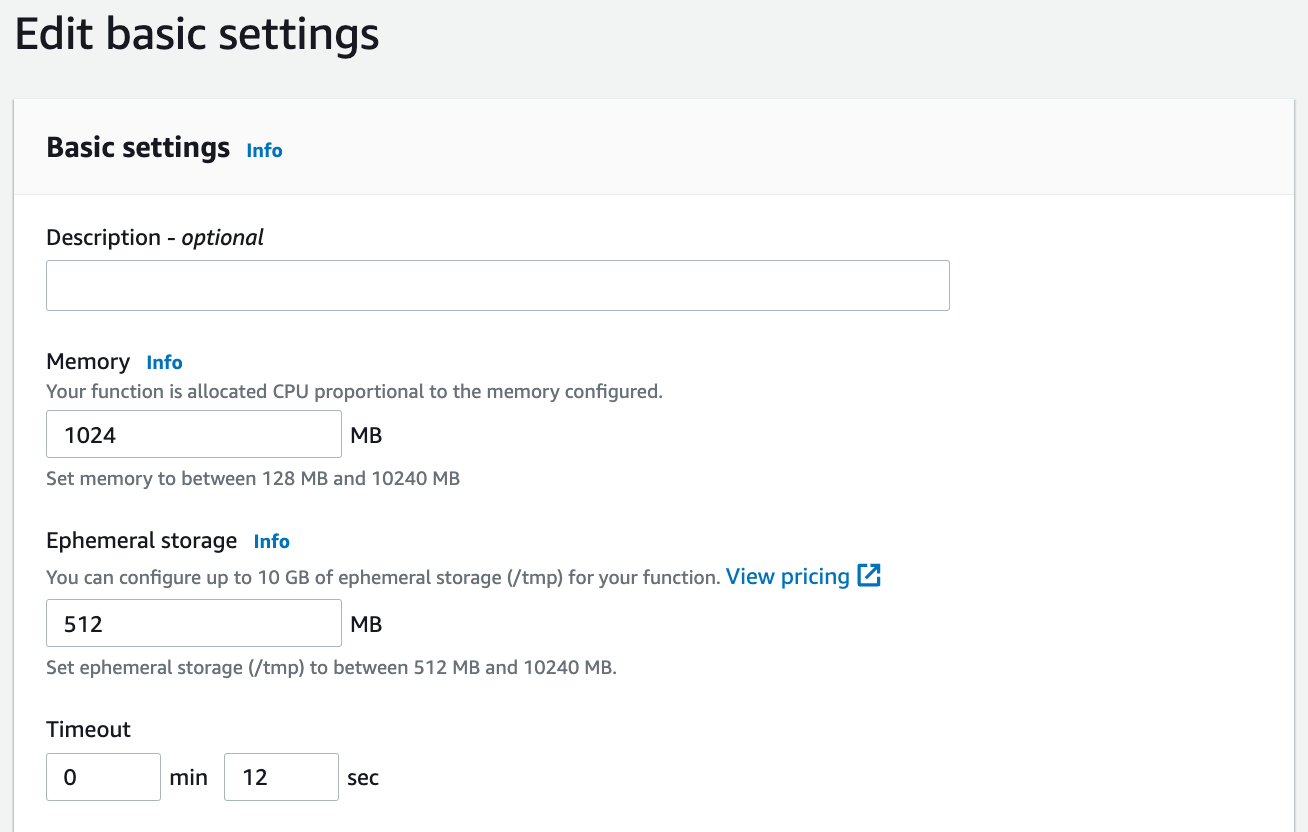The width and height of the screenshot is (1308, 832).
Task: Click the ephemeral storage range hint text
Action: click(331, 667)
